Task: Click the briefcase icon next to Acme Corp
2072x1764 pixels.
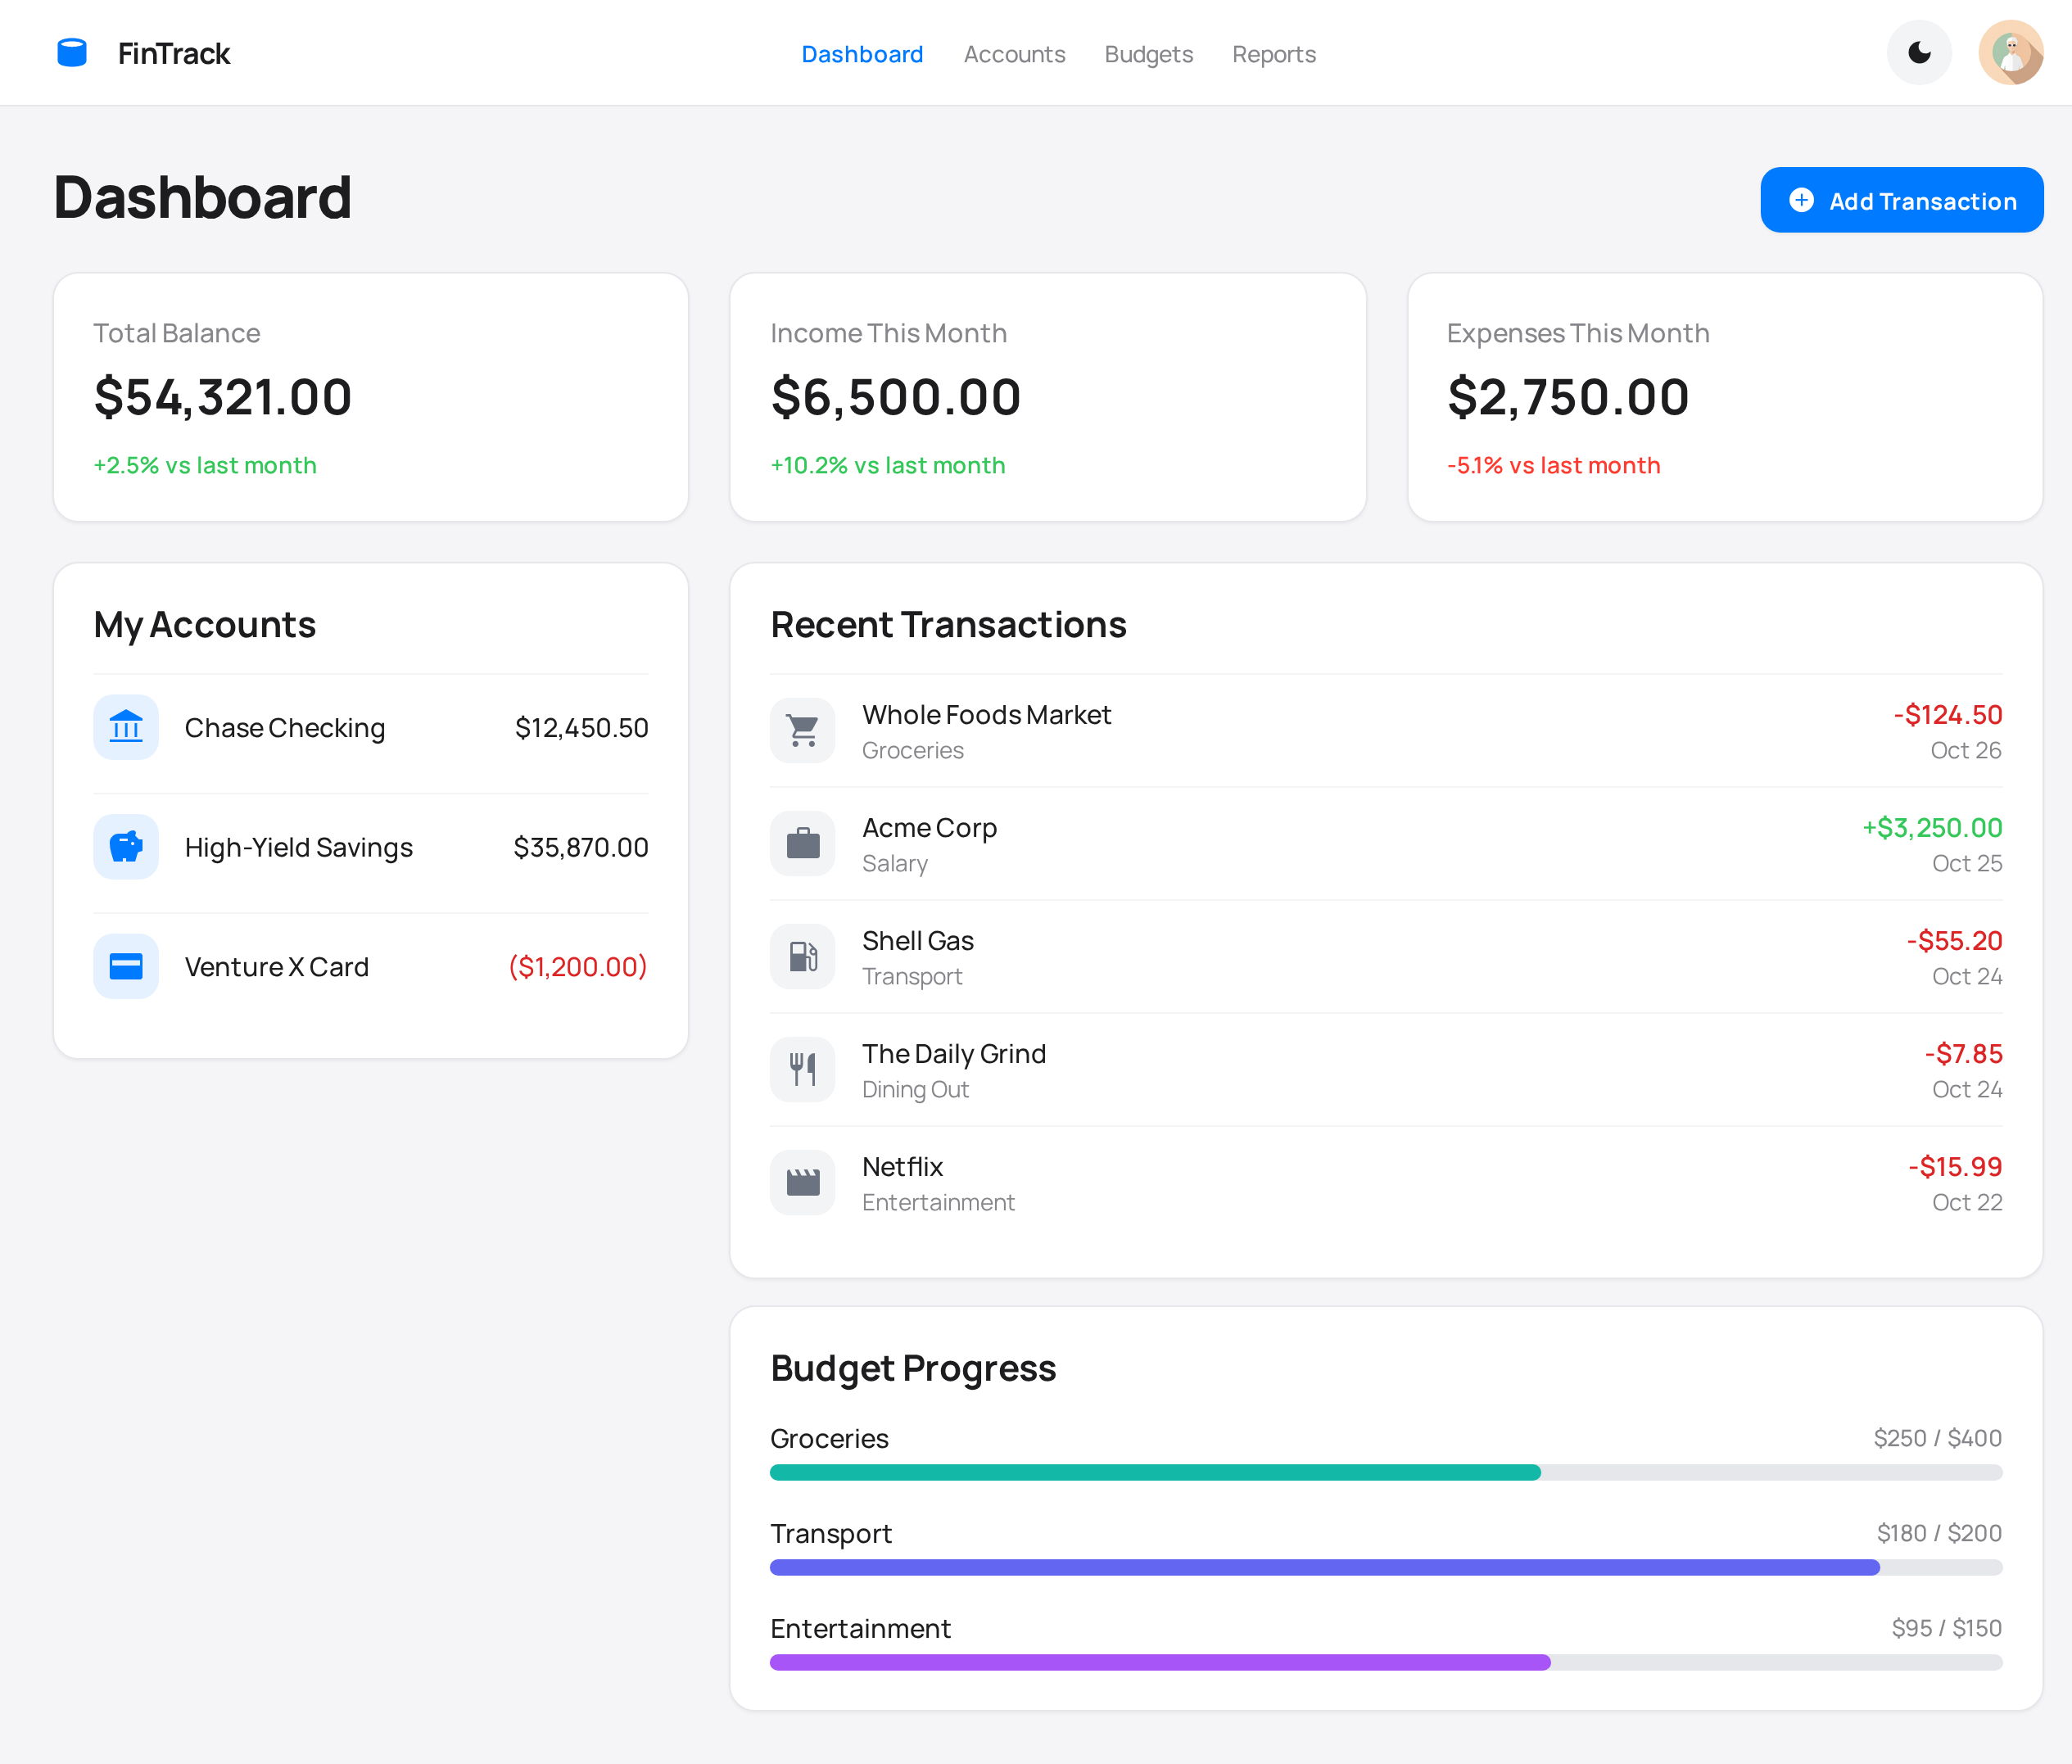Action: point(802,843)
